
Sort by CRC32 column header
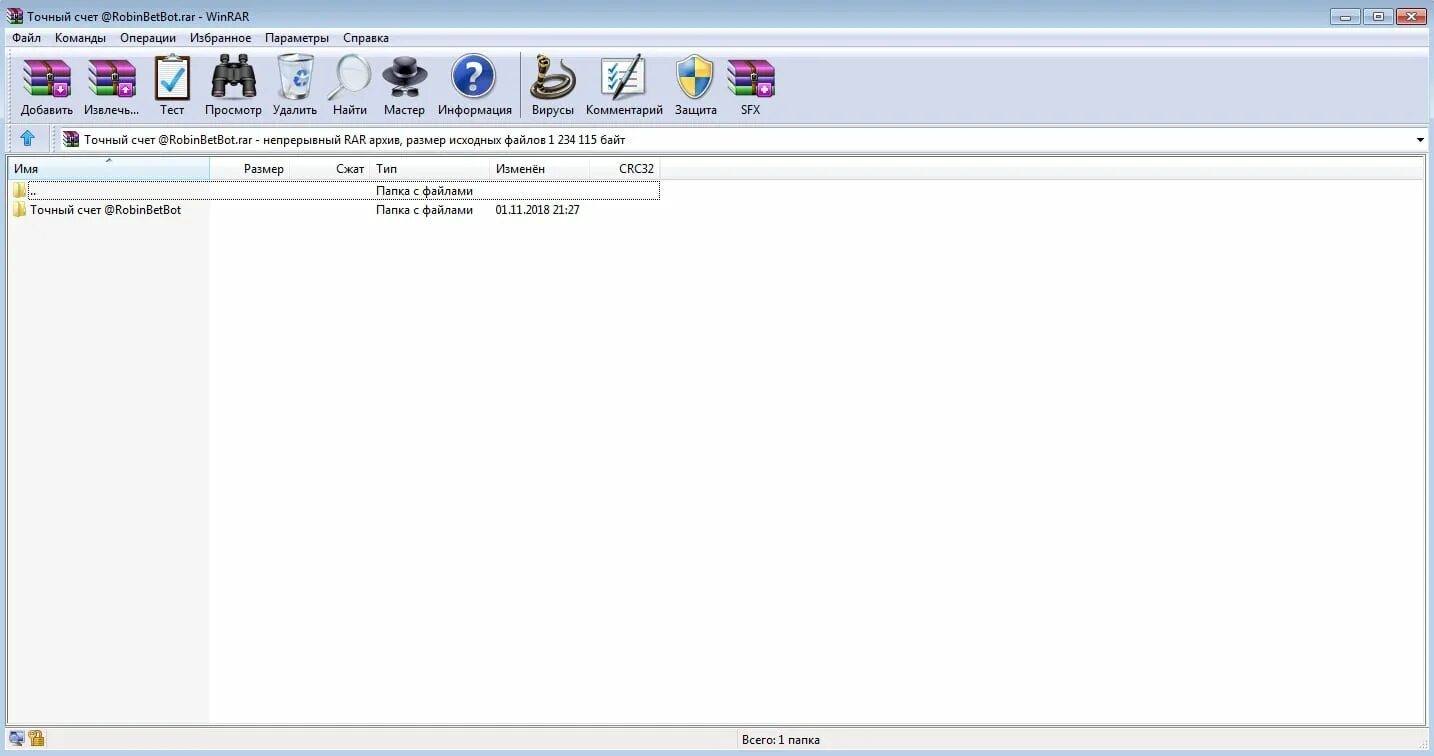(x=625, y=169)
